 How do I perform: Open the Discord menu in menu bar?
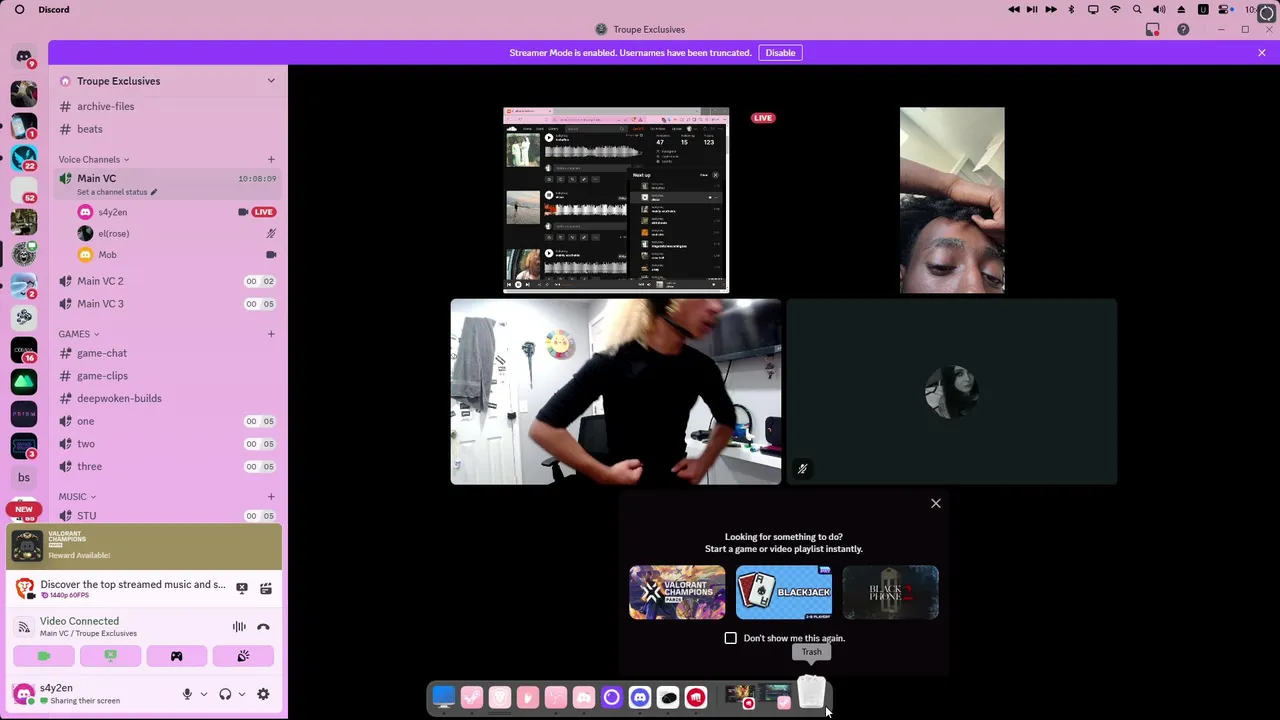point(54,10)
